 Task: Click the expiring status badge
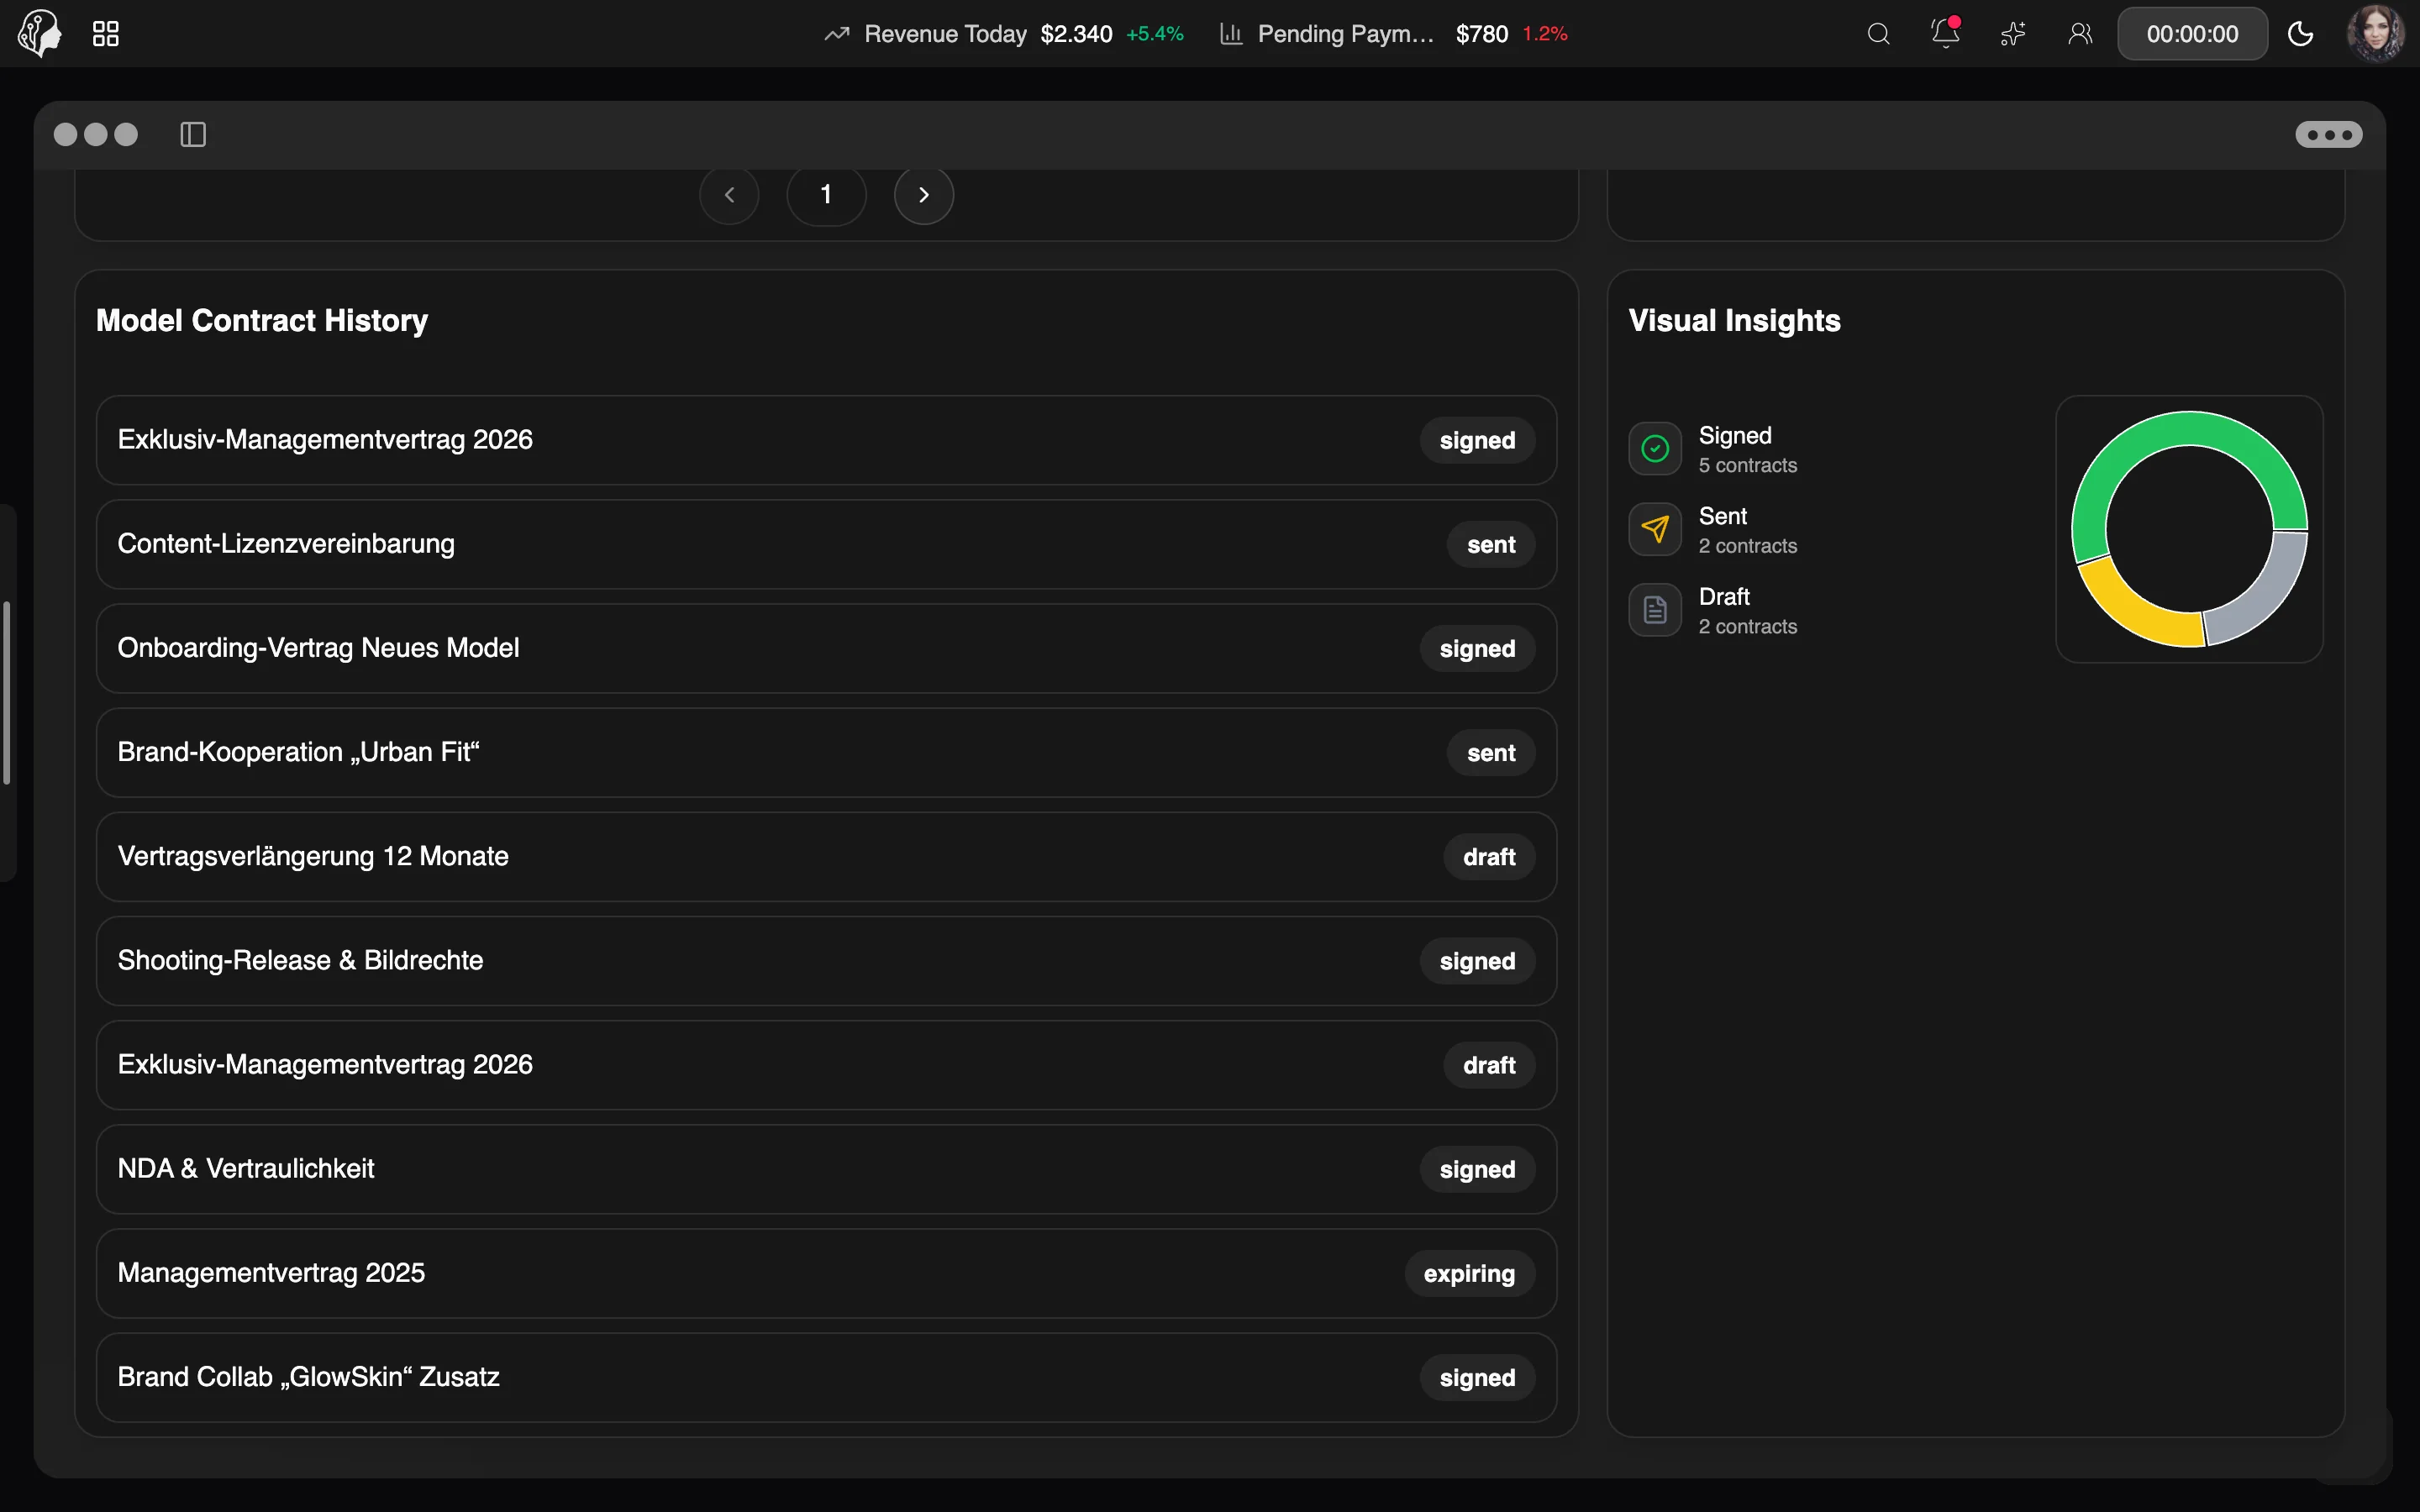click(1469, 1273)
